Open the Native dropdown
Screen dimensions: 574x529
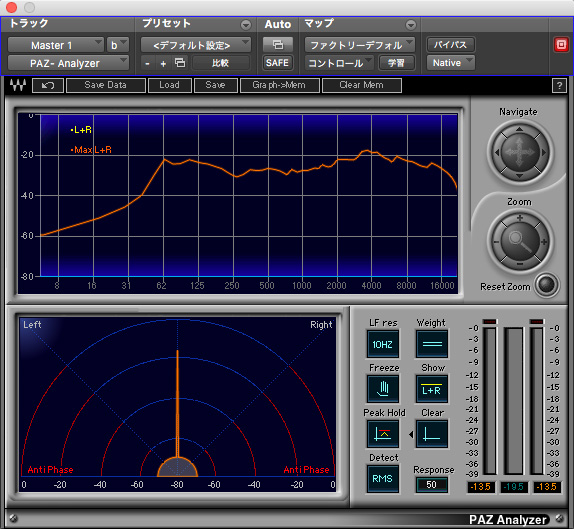point(451,63)
